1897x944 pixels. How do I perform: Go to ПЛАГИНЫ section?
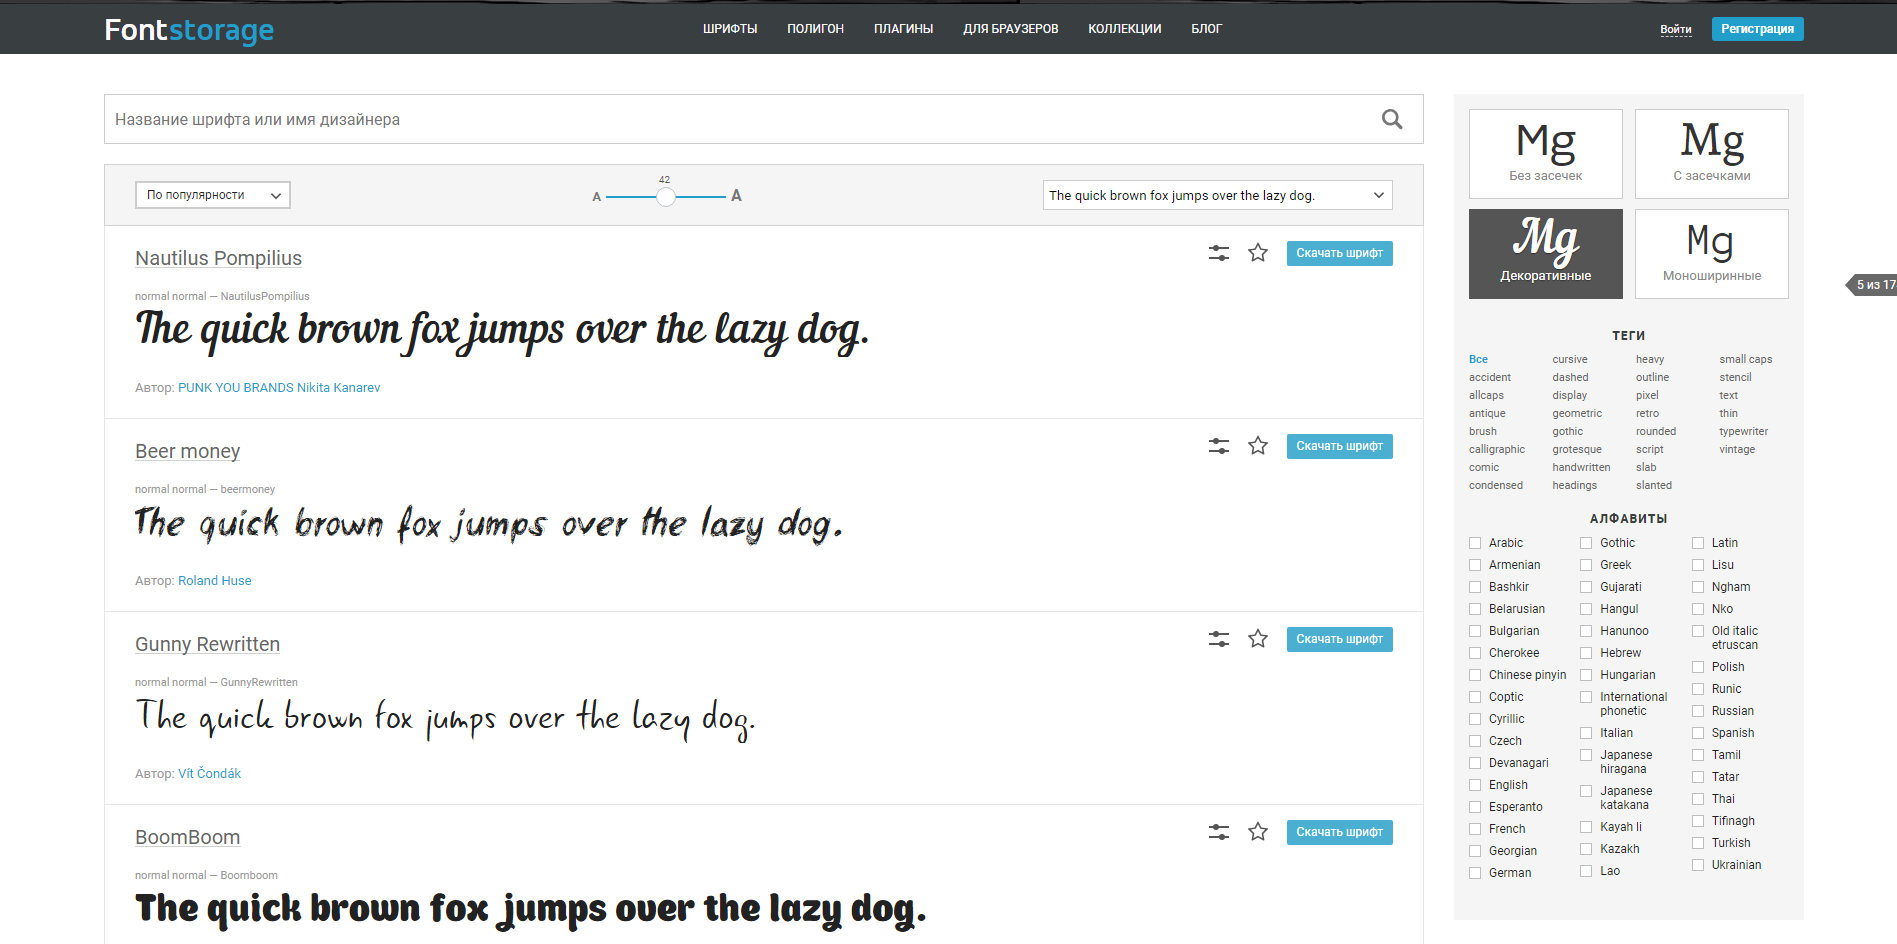[x=903, y=29]
